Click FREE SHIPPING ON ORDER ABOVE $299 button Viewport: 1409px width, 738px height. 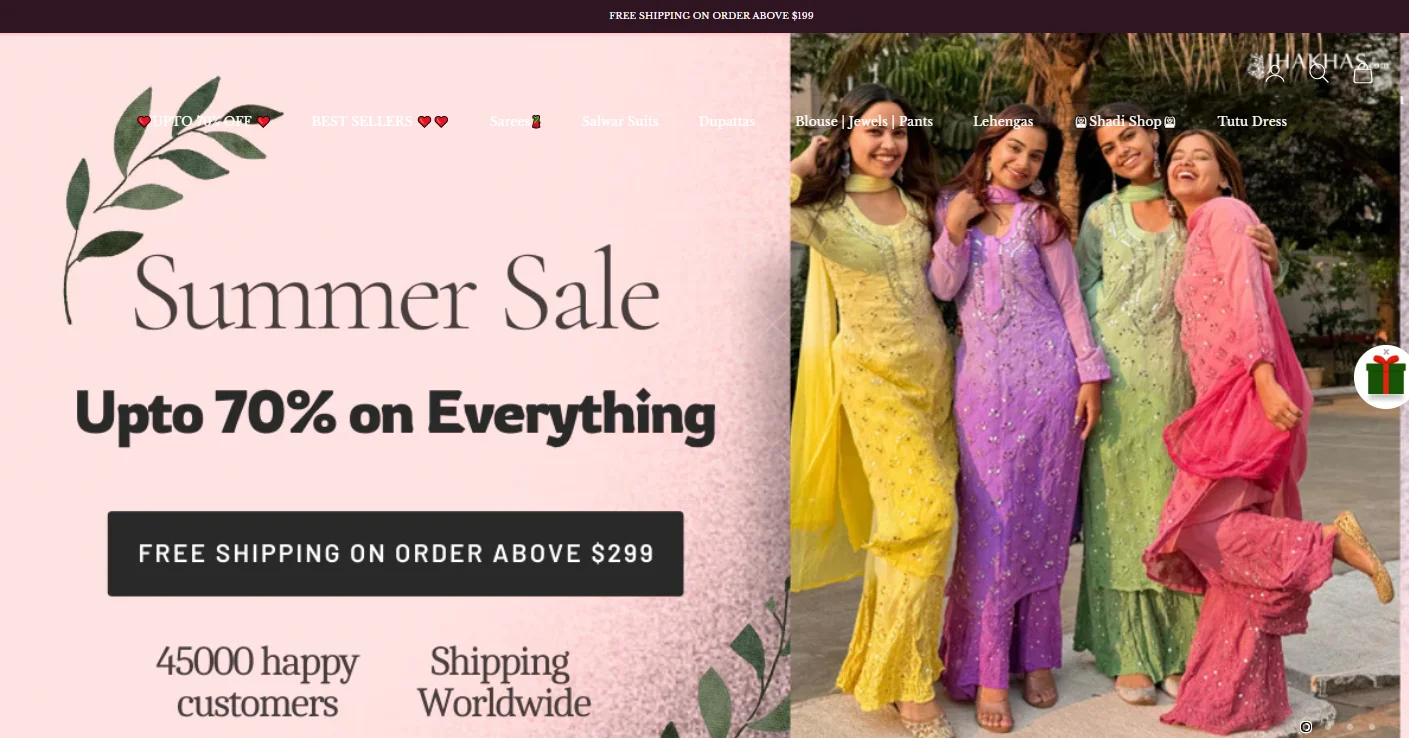coord(396,554)
